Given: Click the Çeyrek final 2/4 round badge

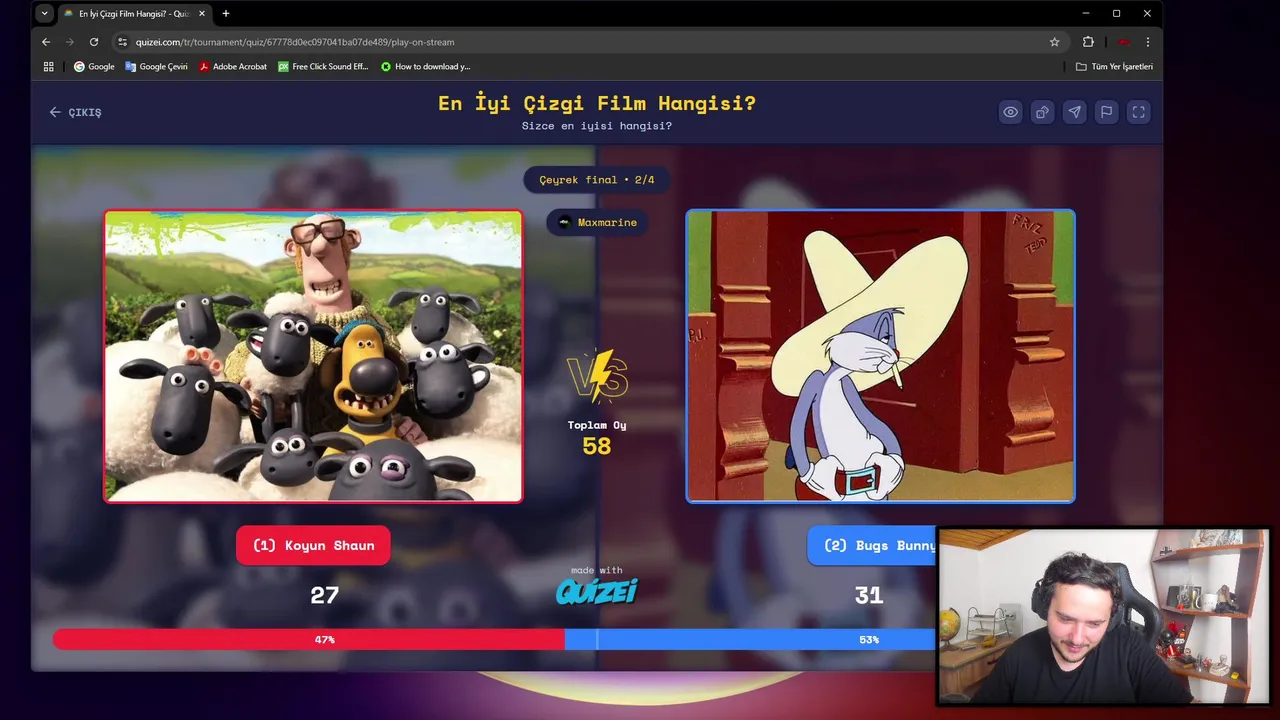Looking at the screenshot, I should point(597,180).
